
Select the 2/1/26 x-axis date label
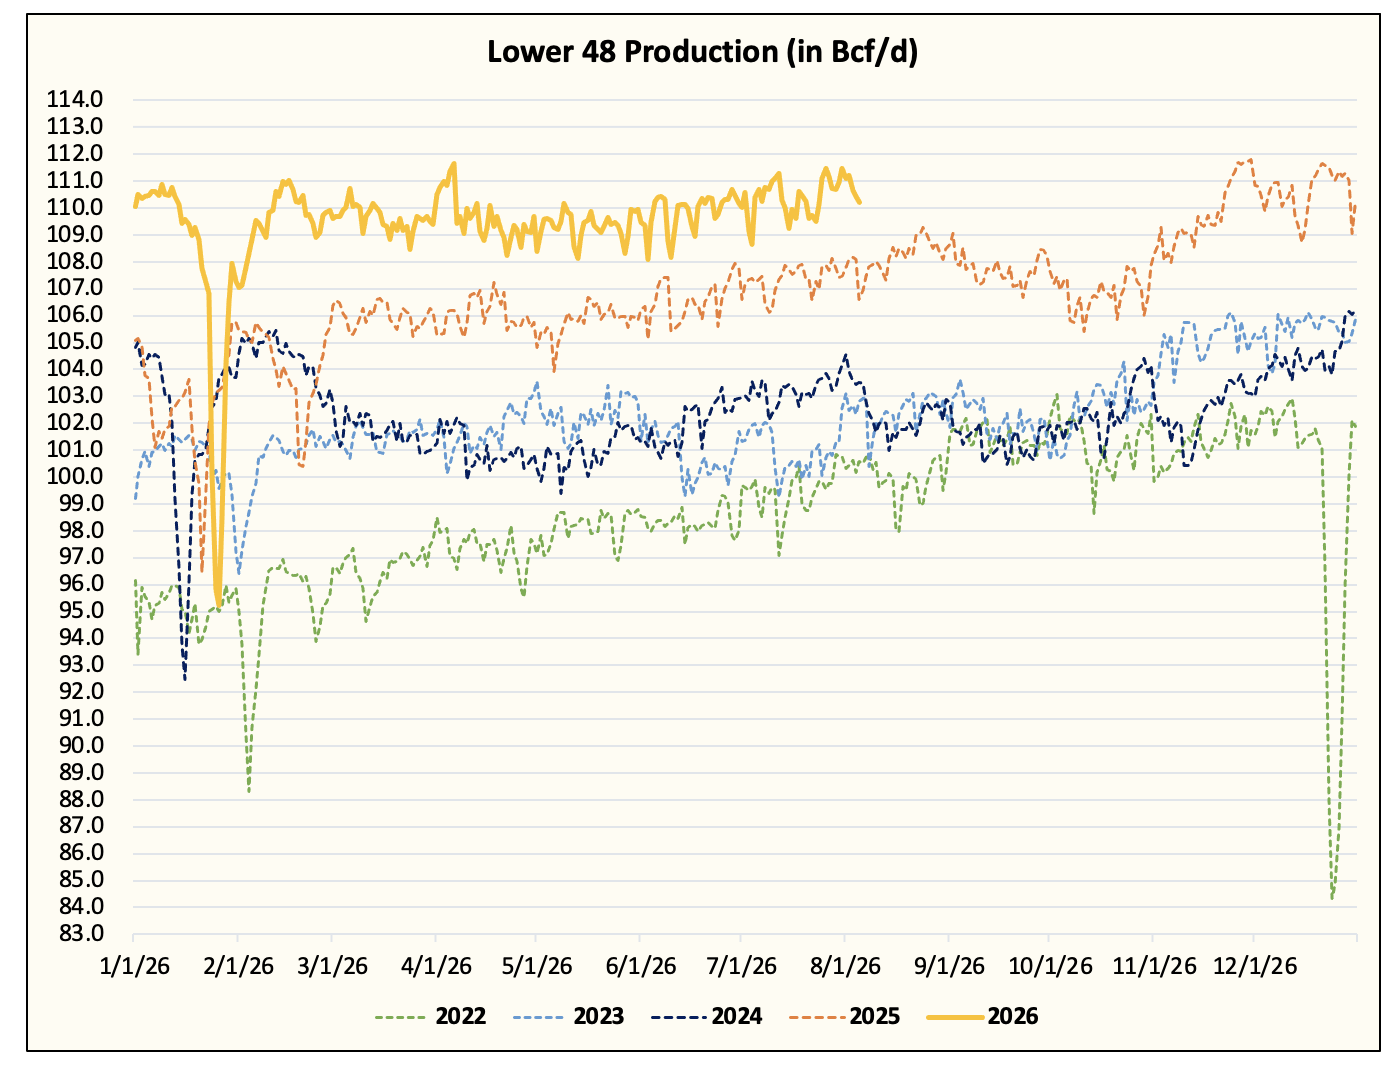239,966
